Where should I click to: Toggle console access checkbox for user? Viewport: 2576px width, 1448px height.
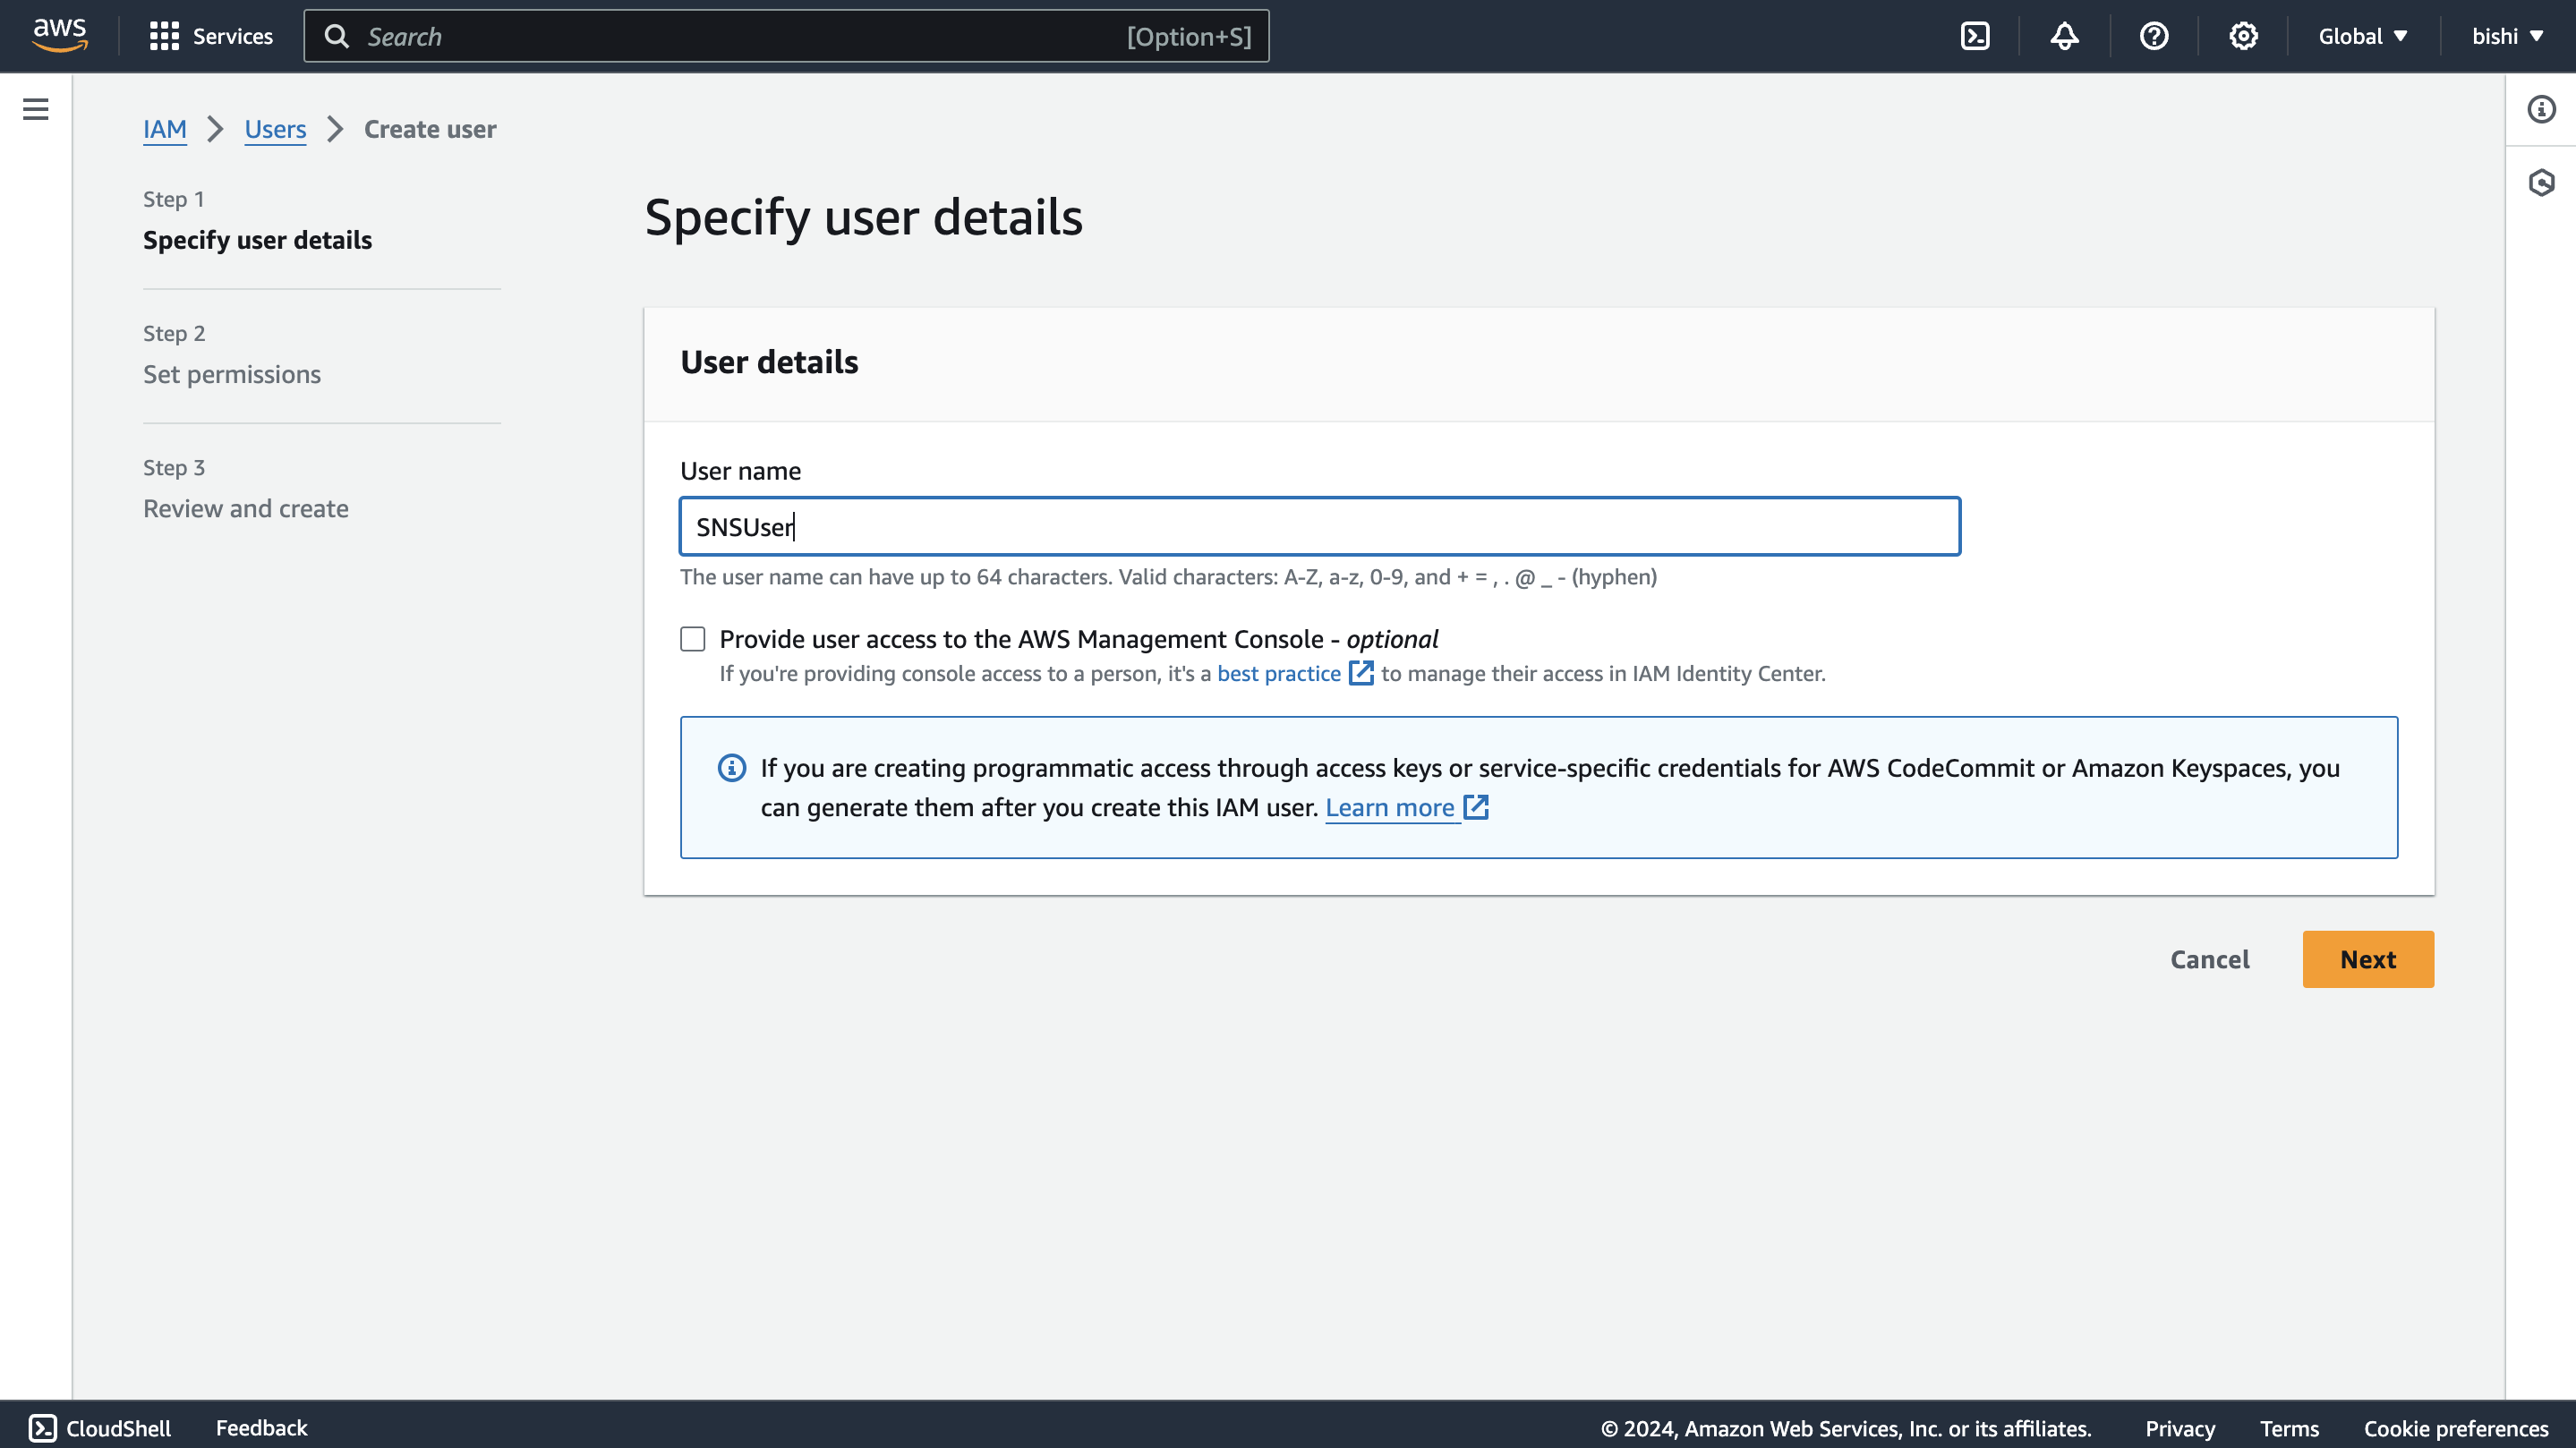click(x=694, y=638)
